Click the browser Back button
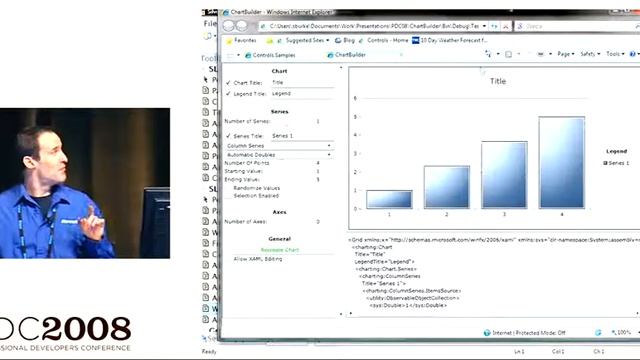This screenshot has width=640, height=360. tap(229, 26)
